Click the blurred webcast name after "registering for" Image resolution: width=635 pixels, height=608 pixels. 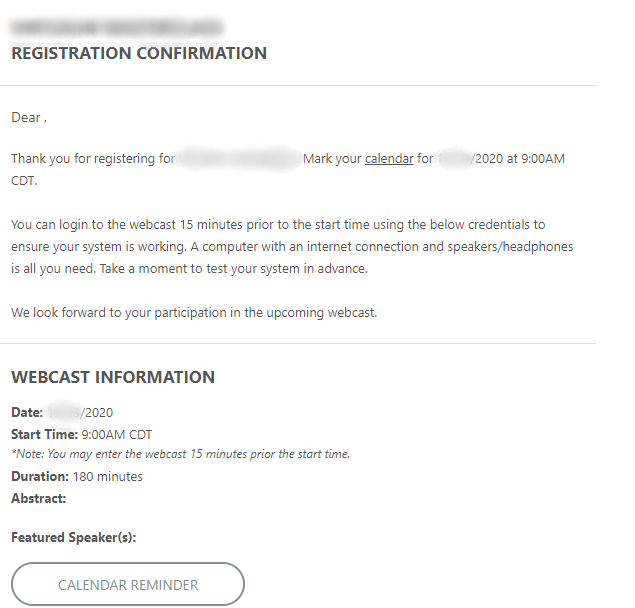[238, 158]
